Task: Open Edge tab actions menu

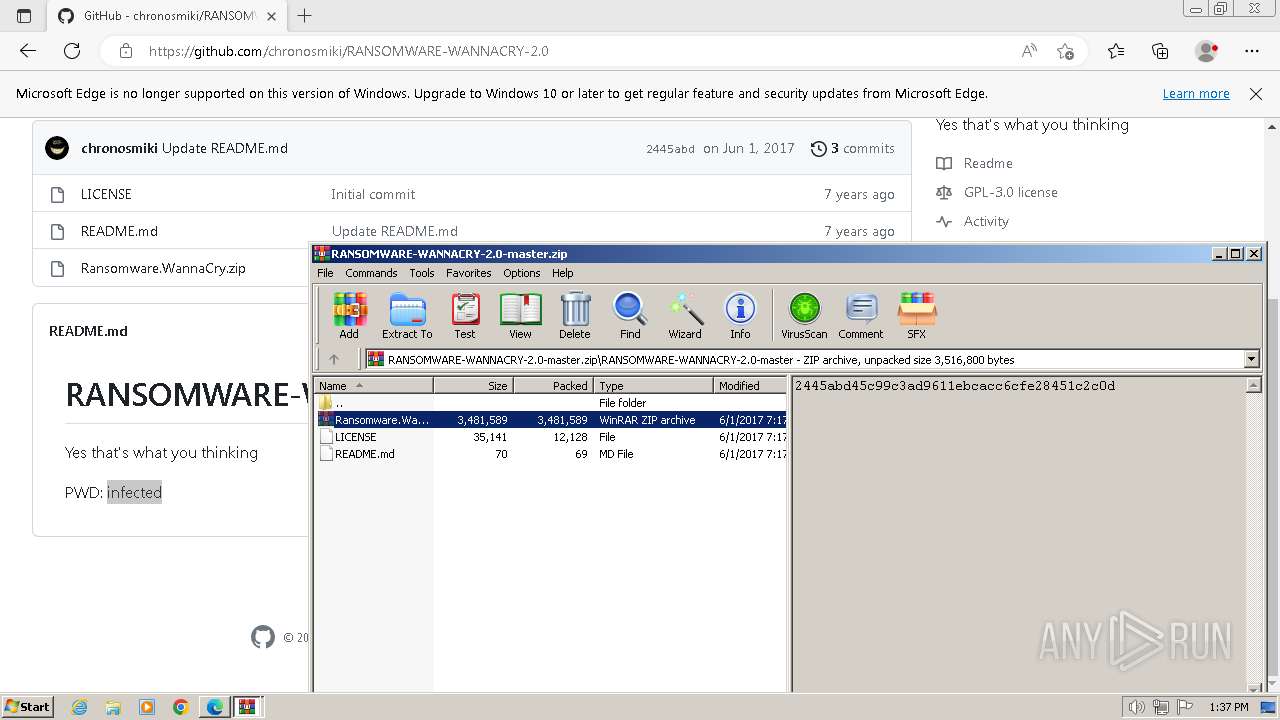Action: [24, 16]
